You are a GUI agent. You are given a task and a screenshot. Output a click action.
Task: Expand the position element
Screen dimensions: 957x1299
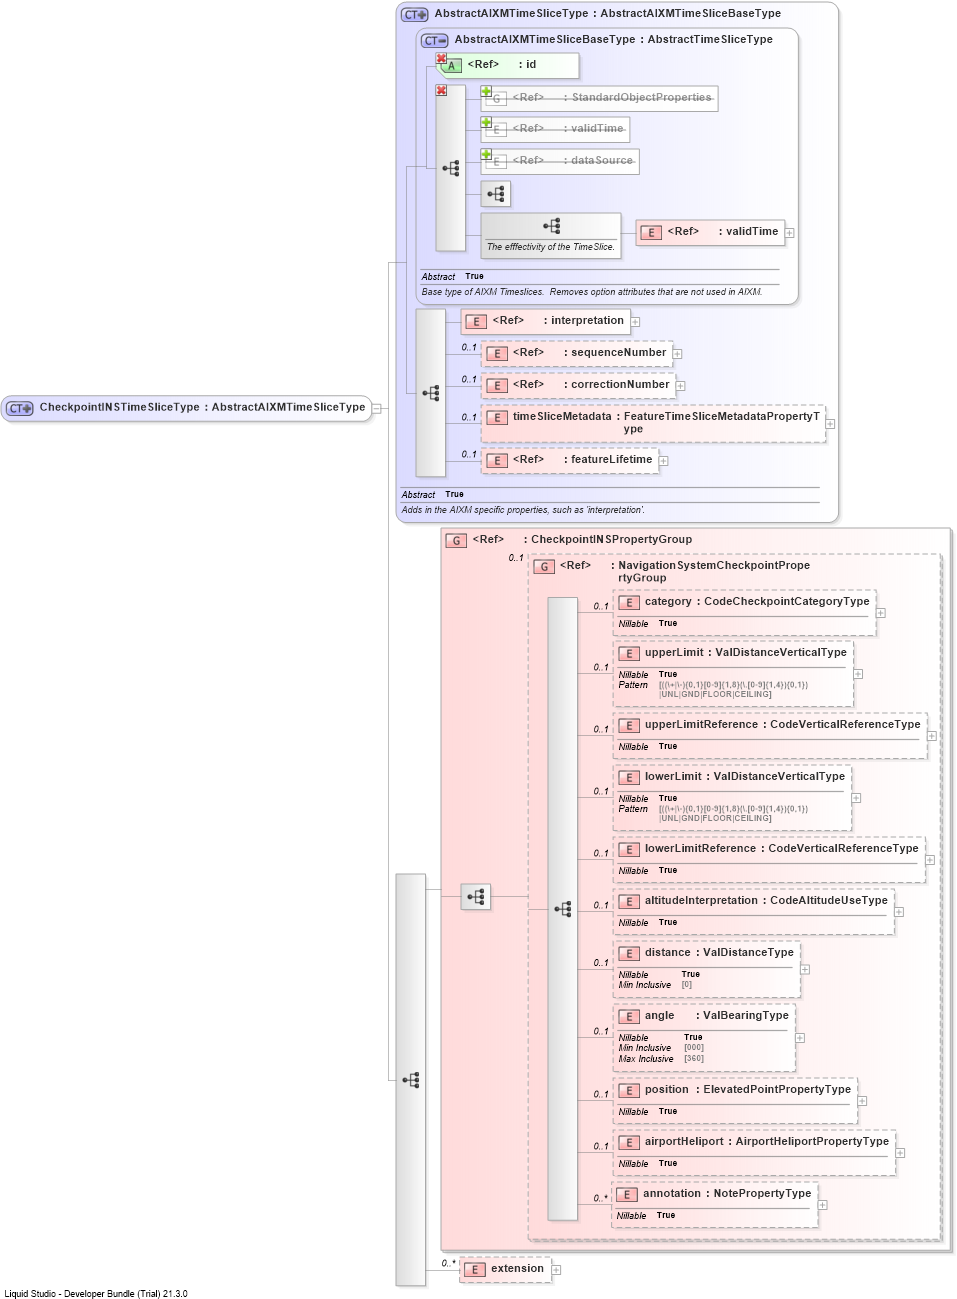862,1101
